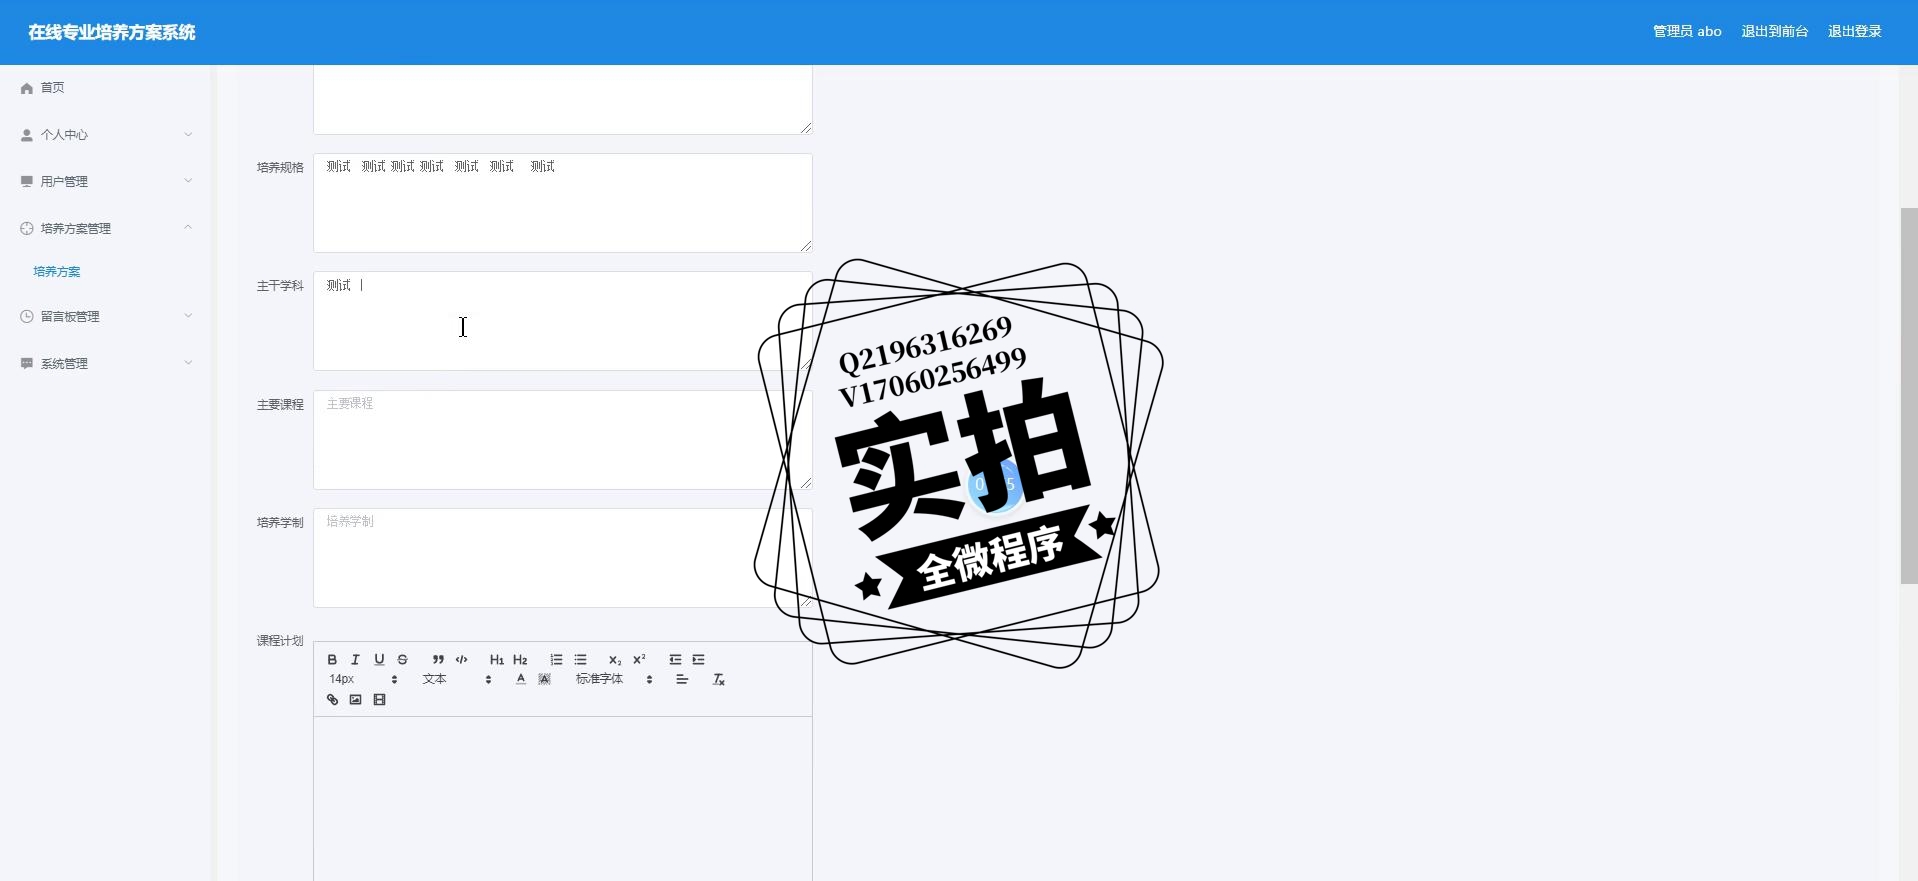Decrease indent in the editor

point(675,660)
